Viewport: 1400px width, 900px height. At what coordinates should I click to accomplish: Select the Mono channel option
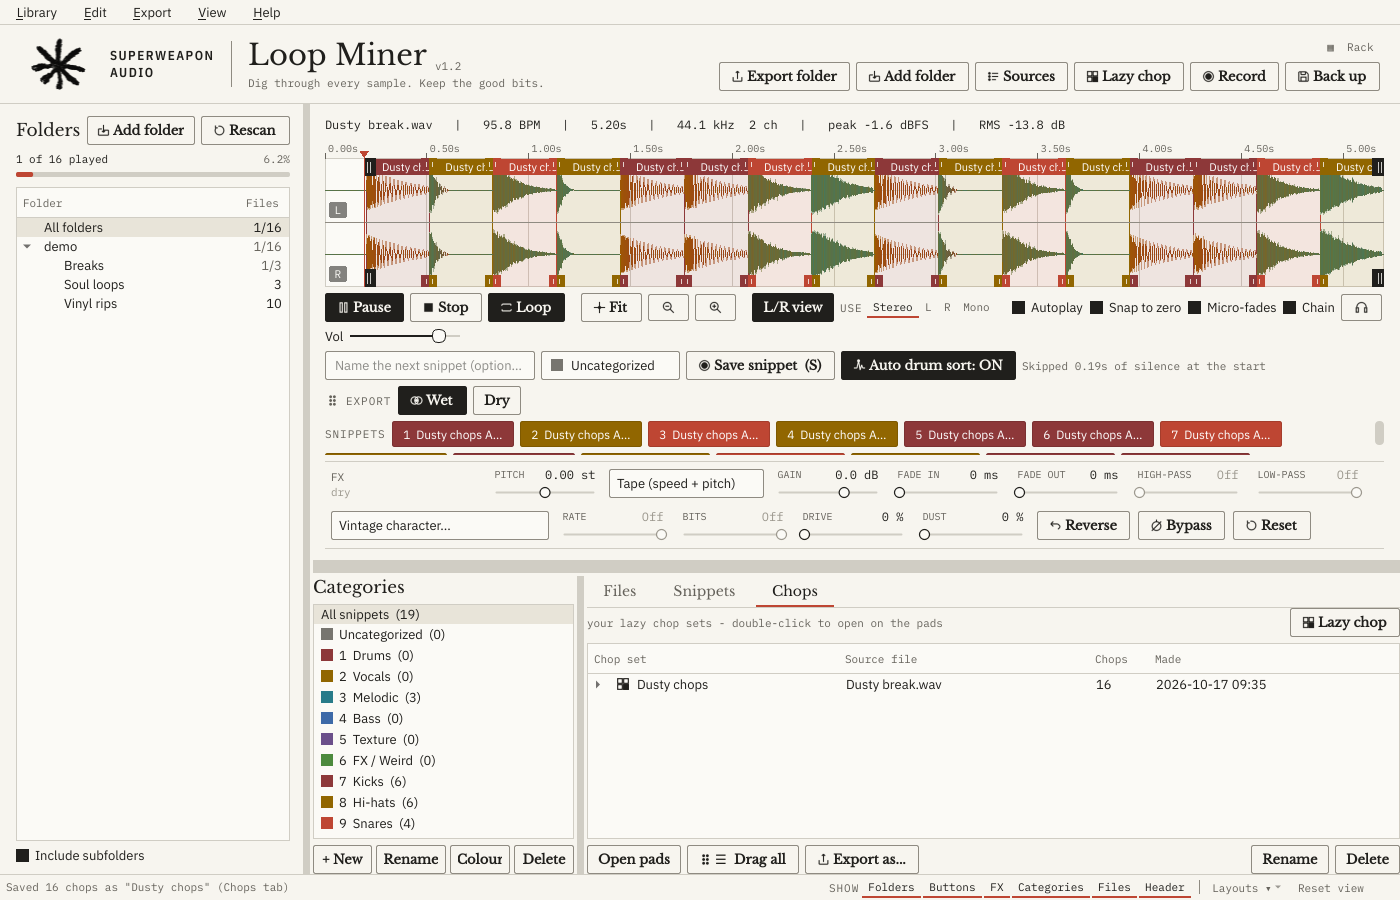tap(976, 308)
